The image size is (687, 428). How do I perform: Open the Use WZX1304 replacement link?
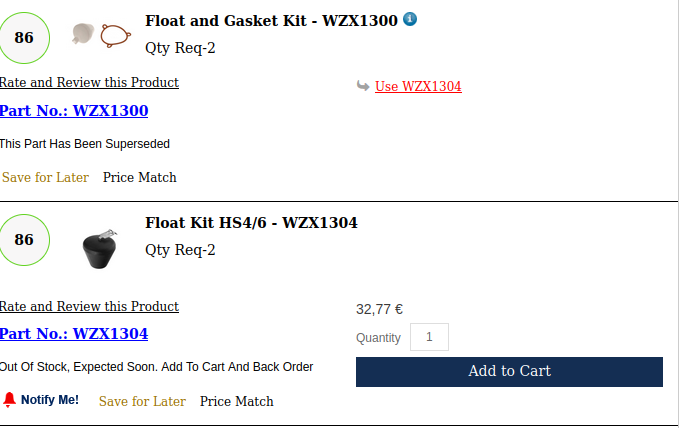[x=418, y=86]
